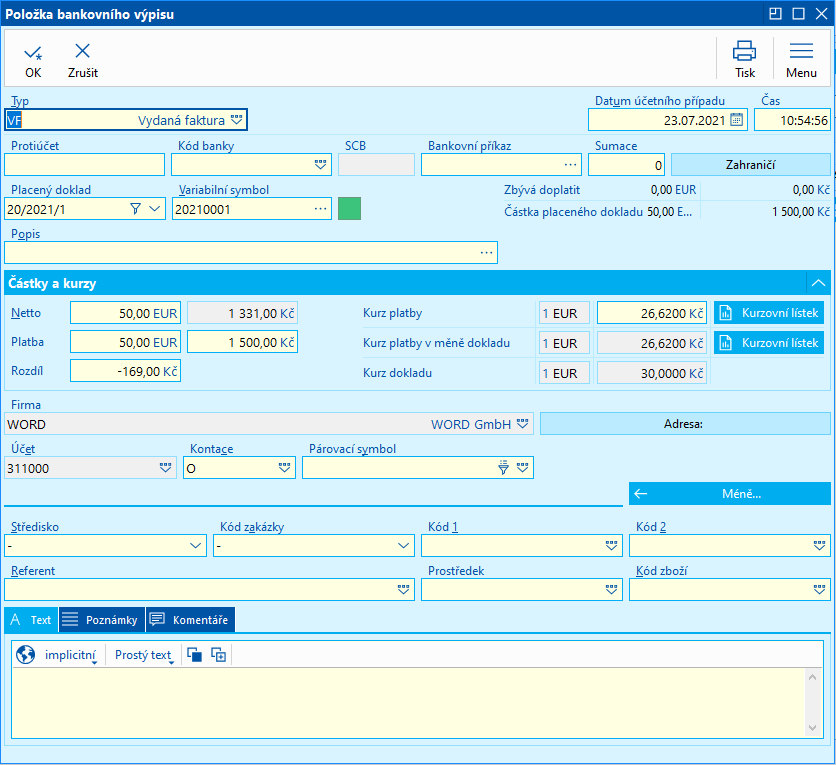The width and height of the screenshot is (836, 765).
Task: Click into the Protiúčet input field
Action: pos(84,165)
